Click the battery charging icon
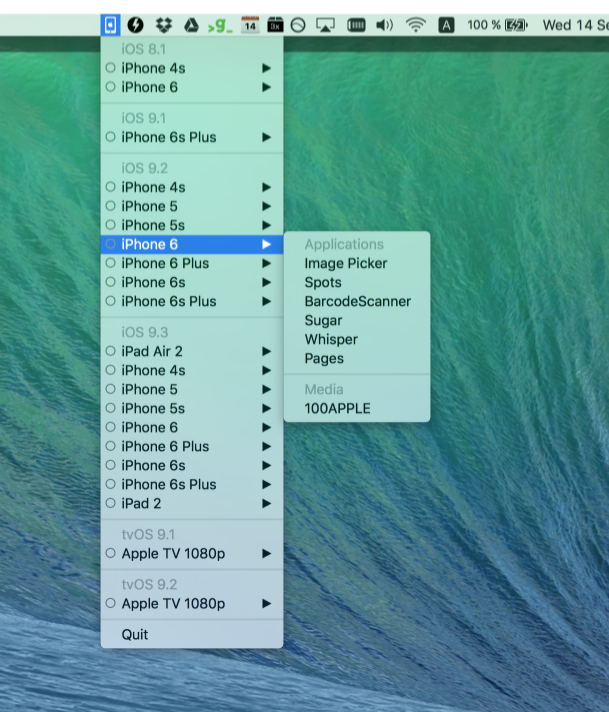This screenshot has width=609, height=712. [516, 25]
